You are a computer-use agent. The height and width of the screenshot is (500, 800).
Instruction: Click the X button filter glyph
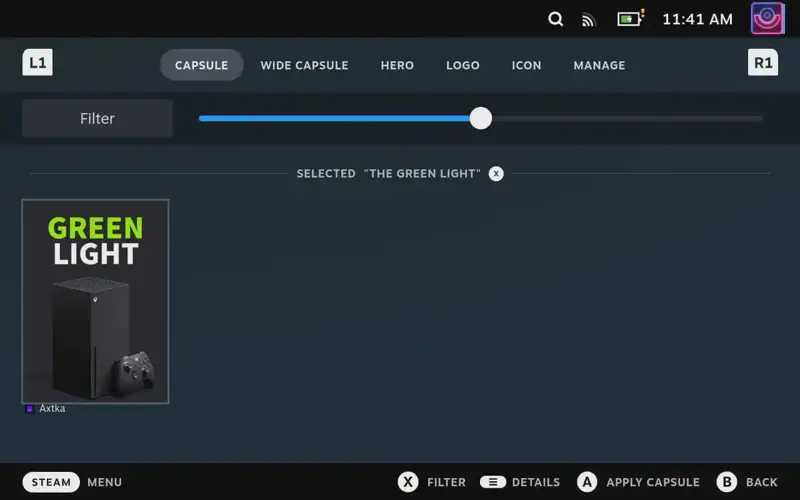[408, 482]
